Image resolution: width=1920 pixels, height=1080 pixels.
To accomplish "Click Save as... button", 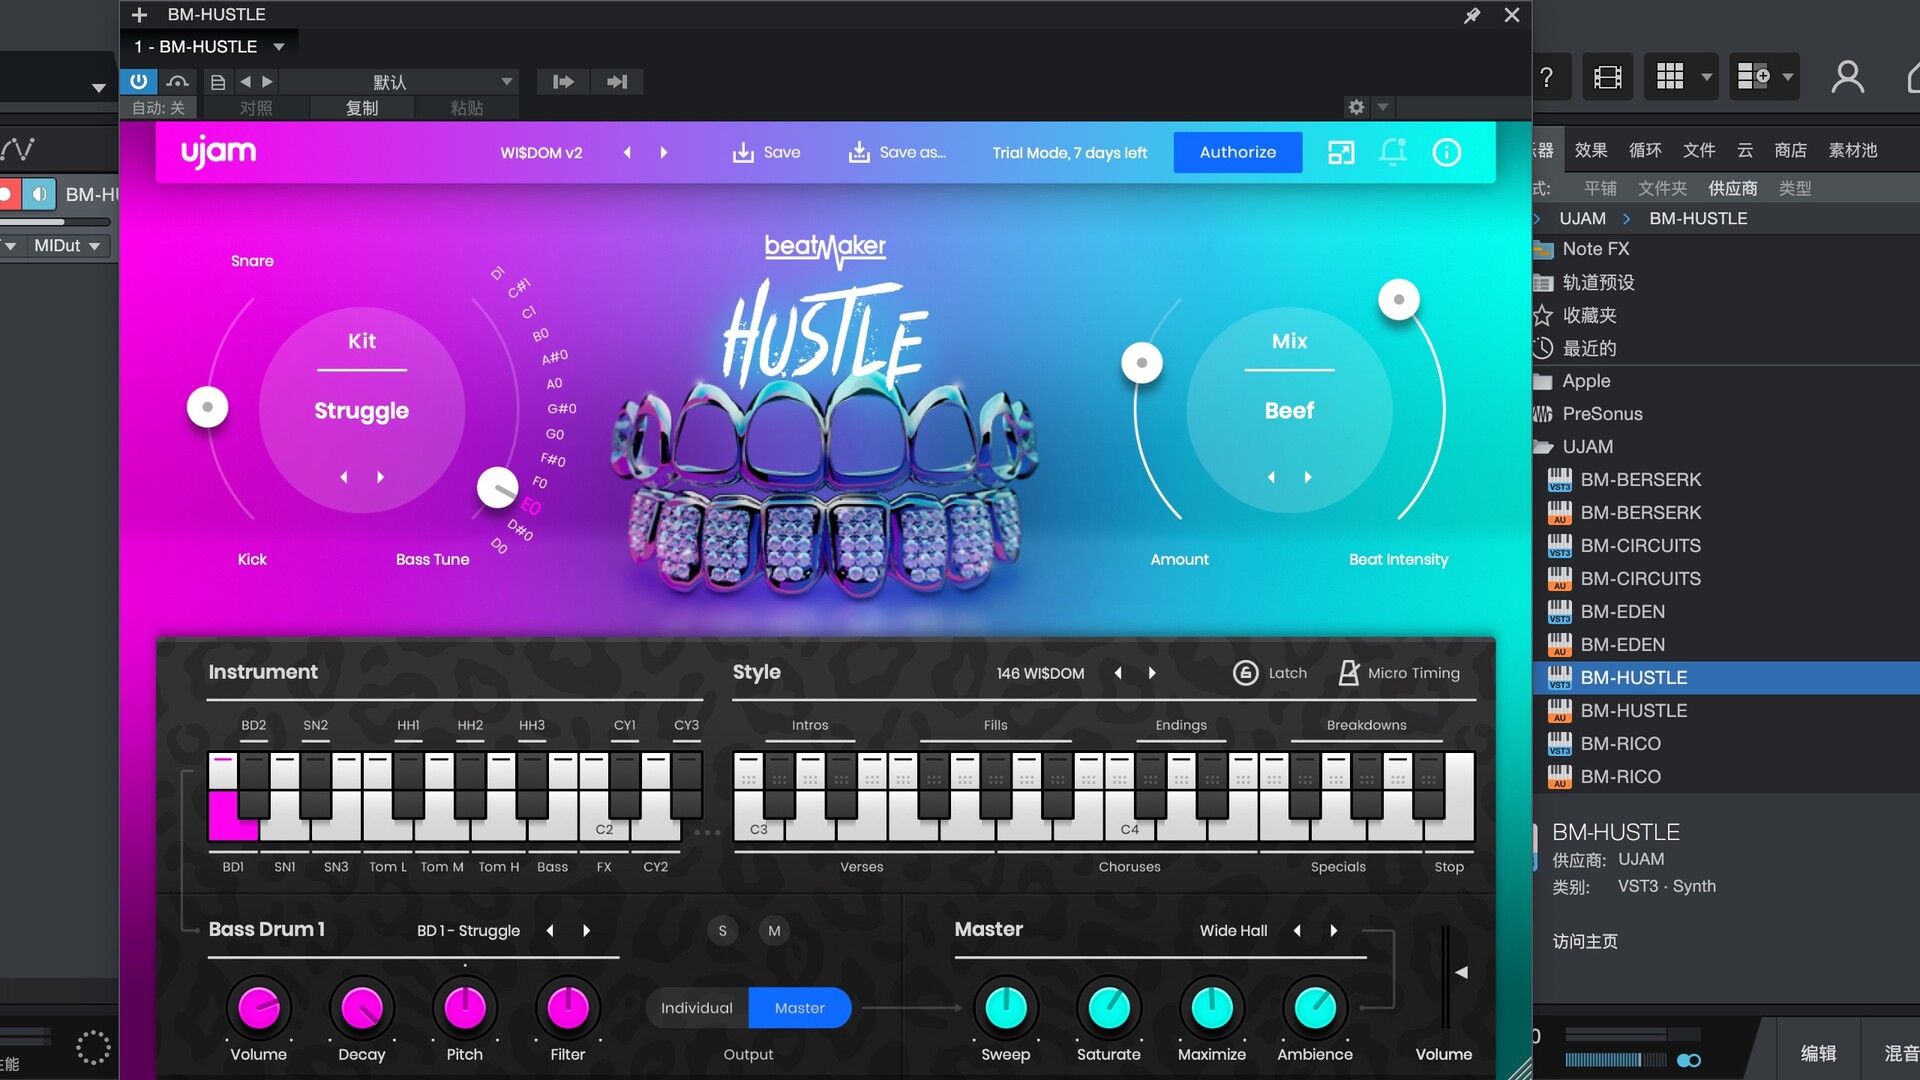I will (897, 153).
